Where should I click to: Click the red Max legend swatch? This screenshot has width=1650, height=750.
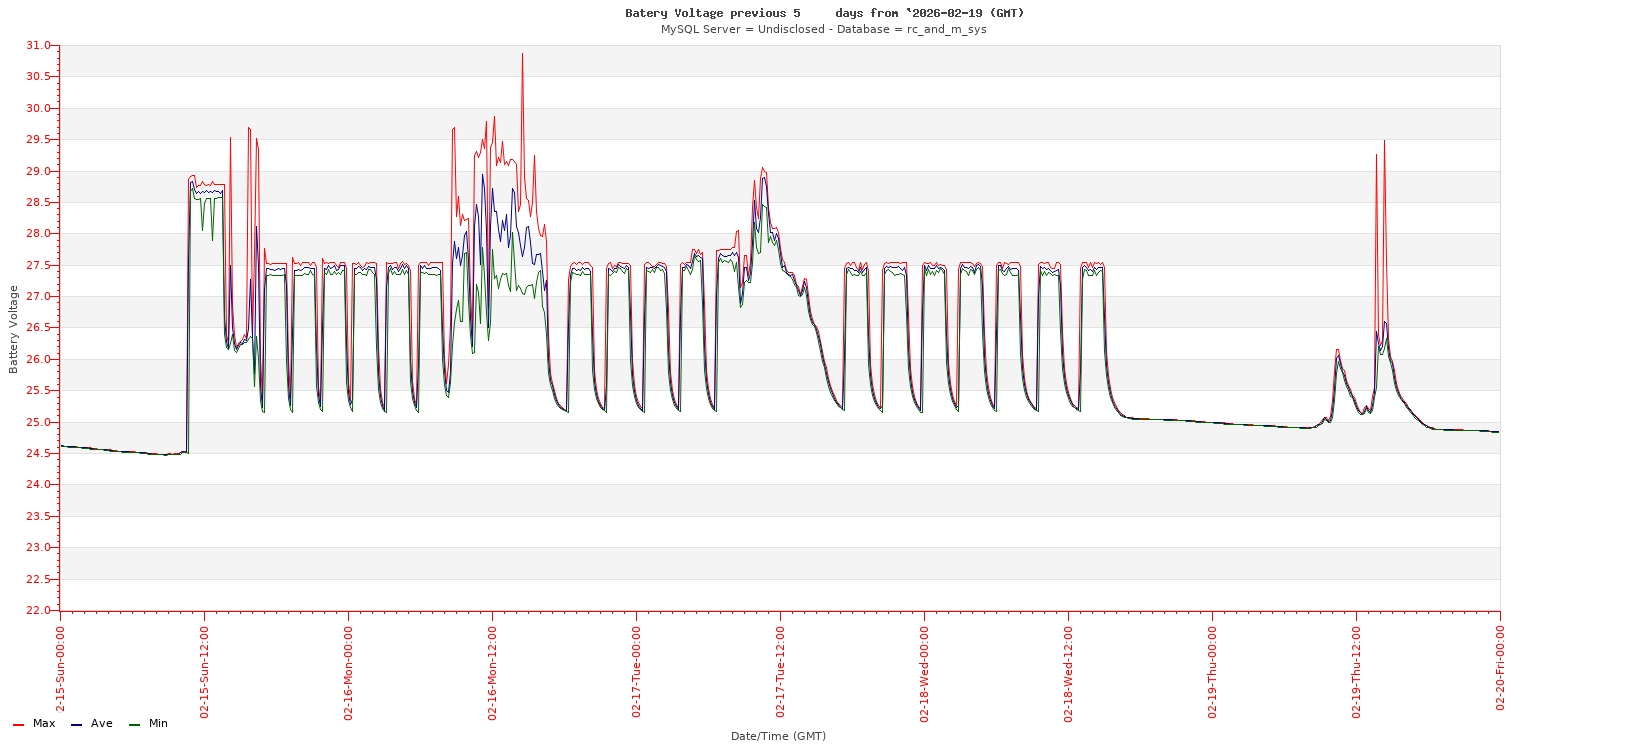18,724
